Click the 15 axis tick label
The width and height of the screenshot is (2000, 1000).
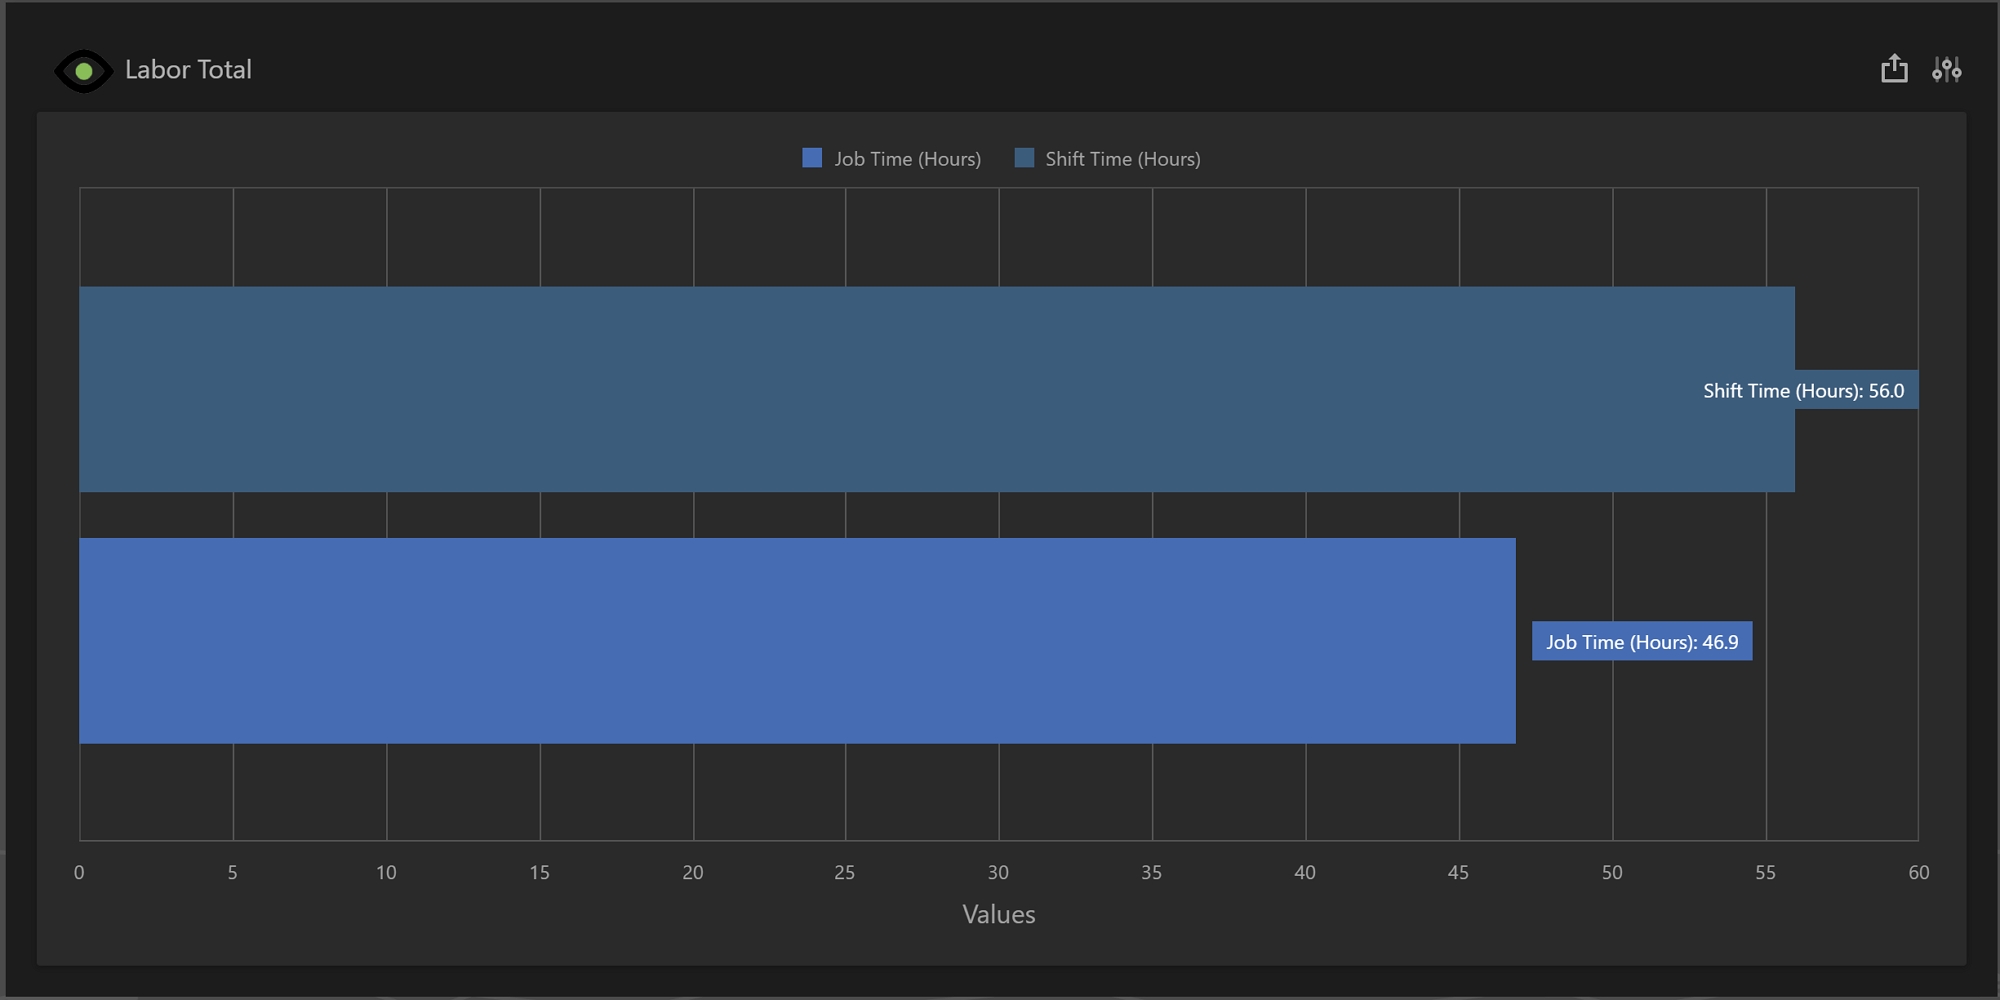click(x=539, y=872)
